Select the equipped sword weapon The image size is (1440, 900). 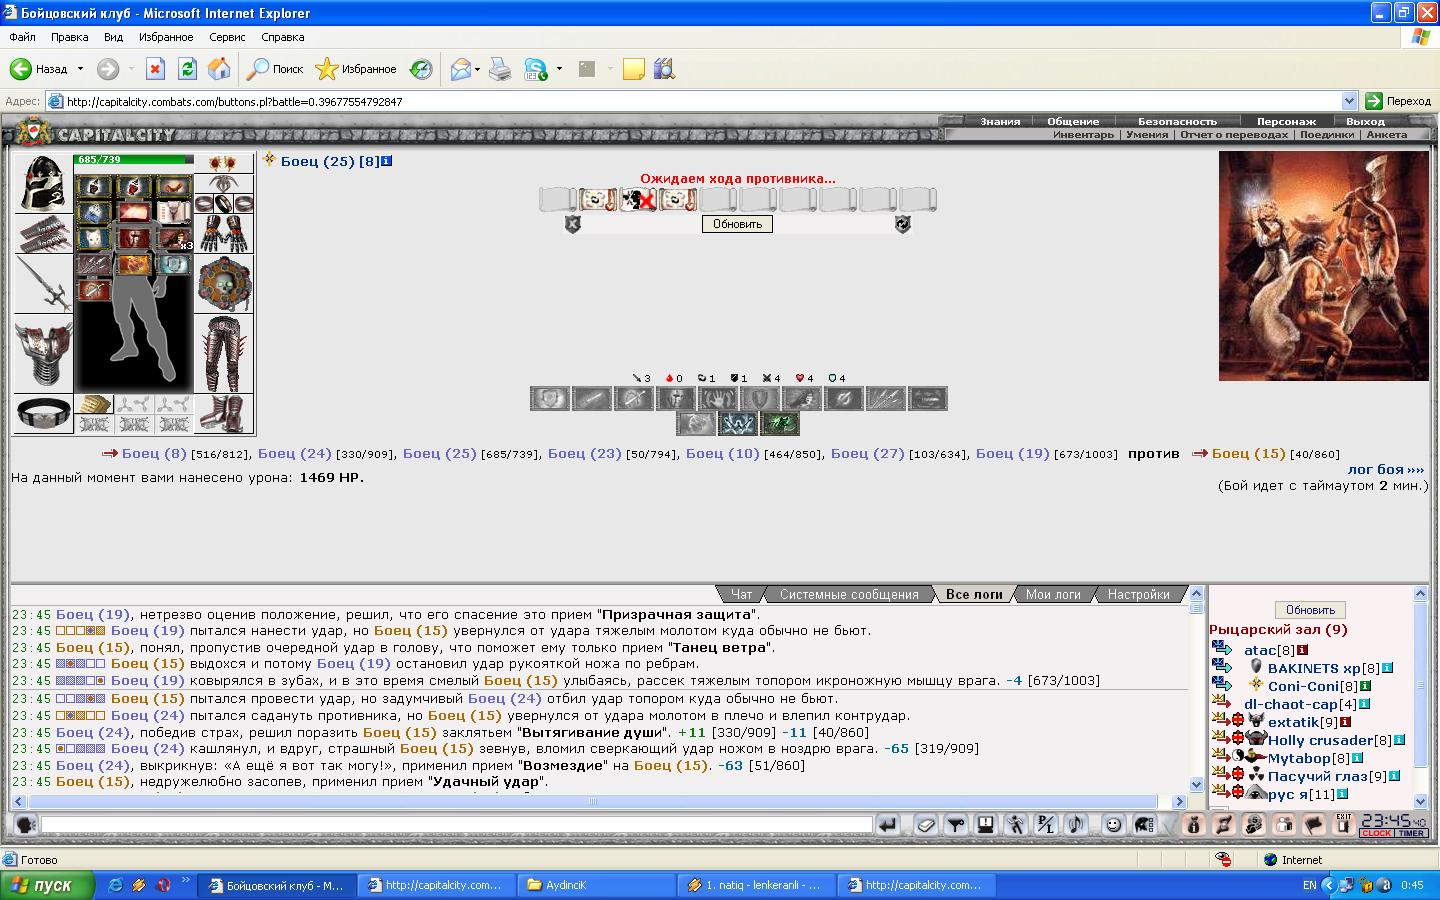click(43, 284)
